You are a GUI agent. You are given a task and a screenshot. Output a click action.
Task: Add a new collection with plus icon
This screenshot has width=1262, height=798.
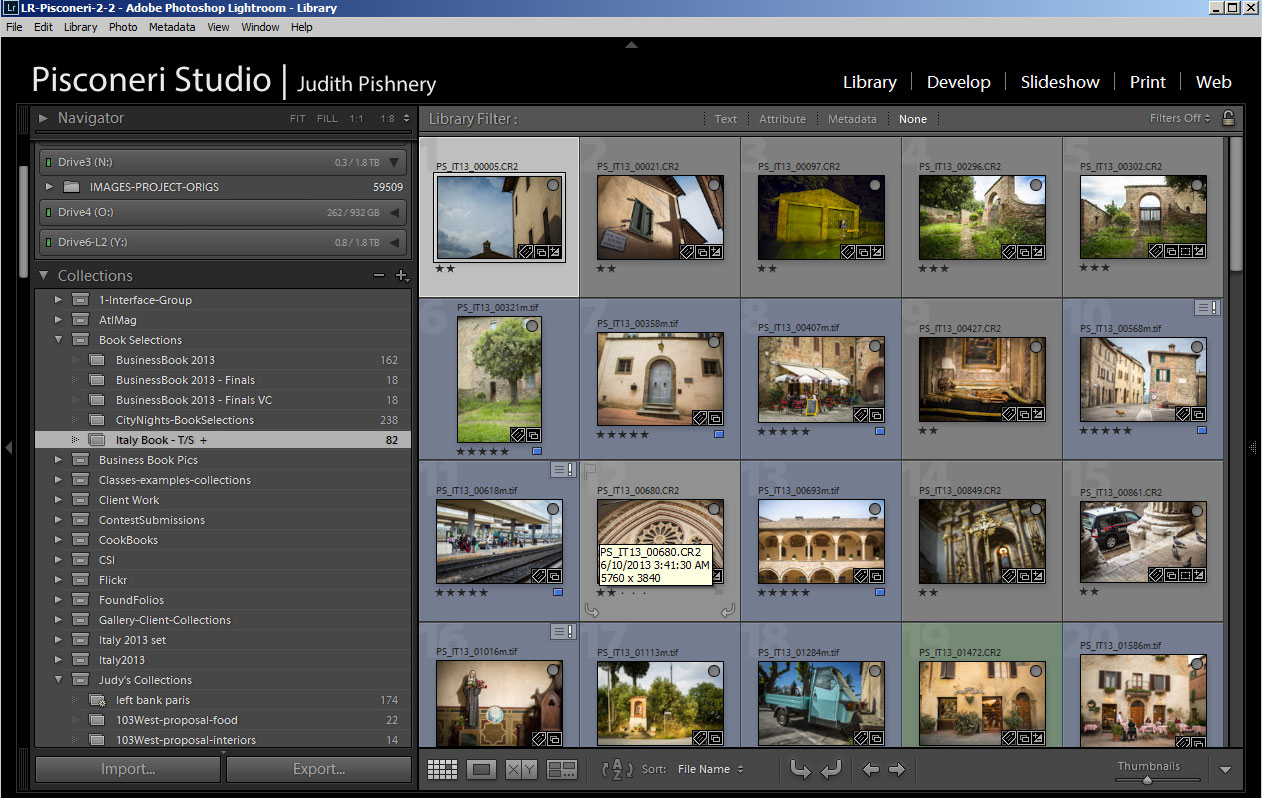(x=402, y=275)
